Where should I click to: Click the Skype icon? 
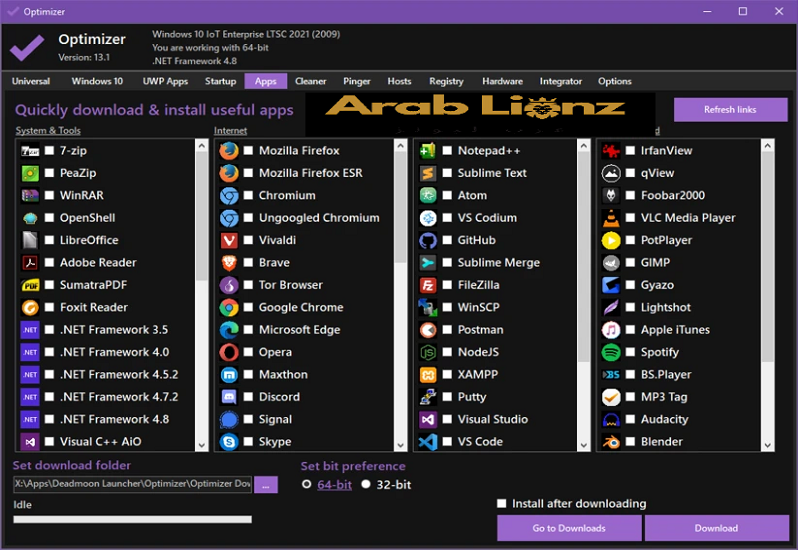coord(229,442)
